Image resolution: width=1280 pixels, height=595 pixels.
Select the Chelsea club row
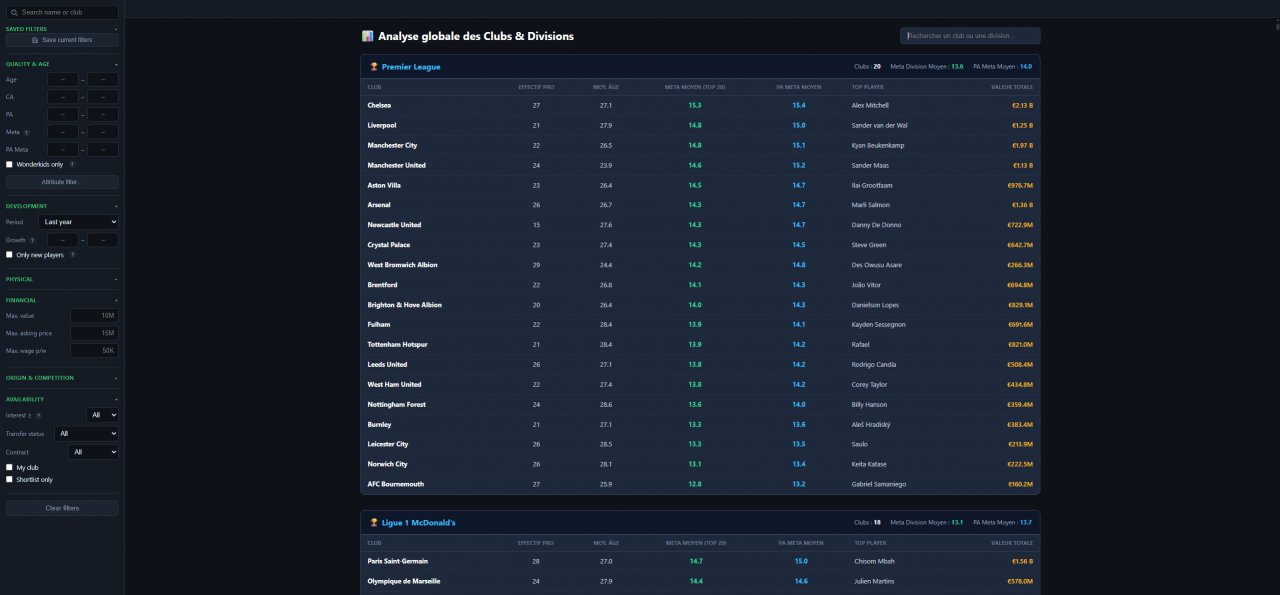tap(700, 105)
